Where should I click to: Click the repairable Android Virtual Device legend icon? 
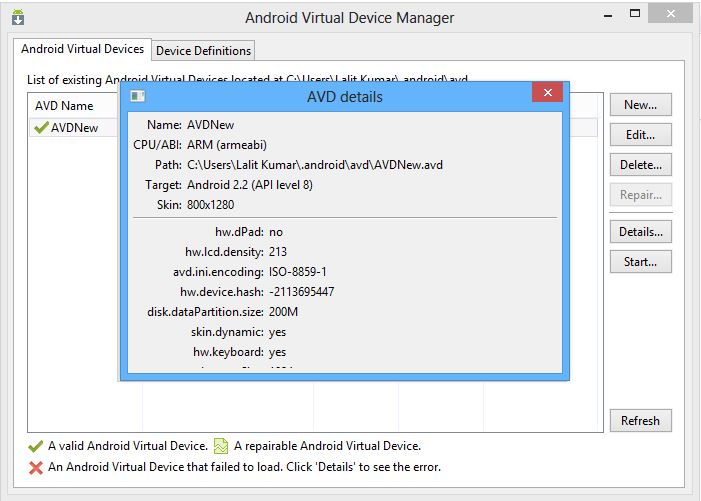point(222,446)
